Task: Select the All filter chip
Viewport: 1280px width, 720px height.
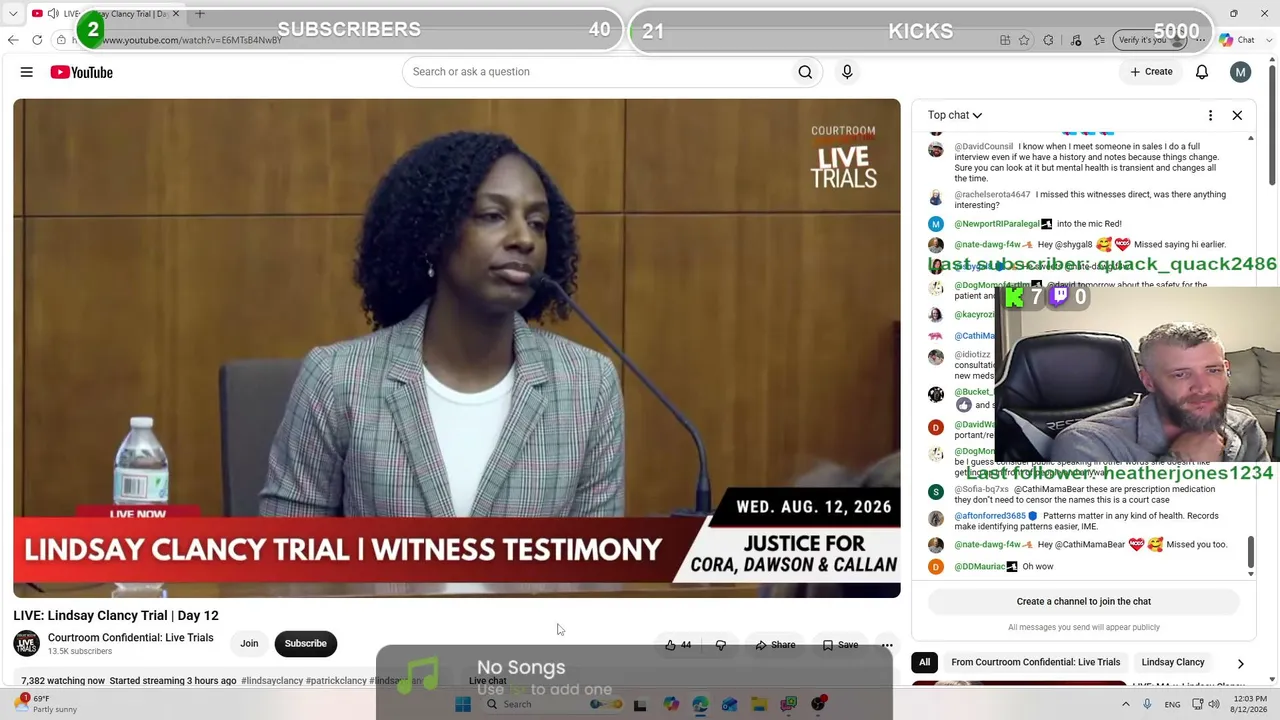Action: pyautogui.click(x=925, y=662)
